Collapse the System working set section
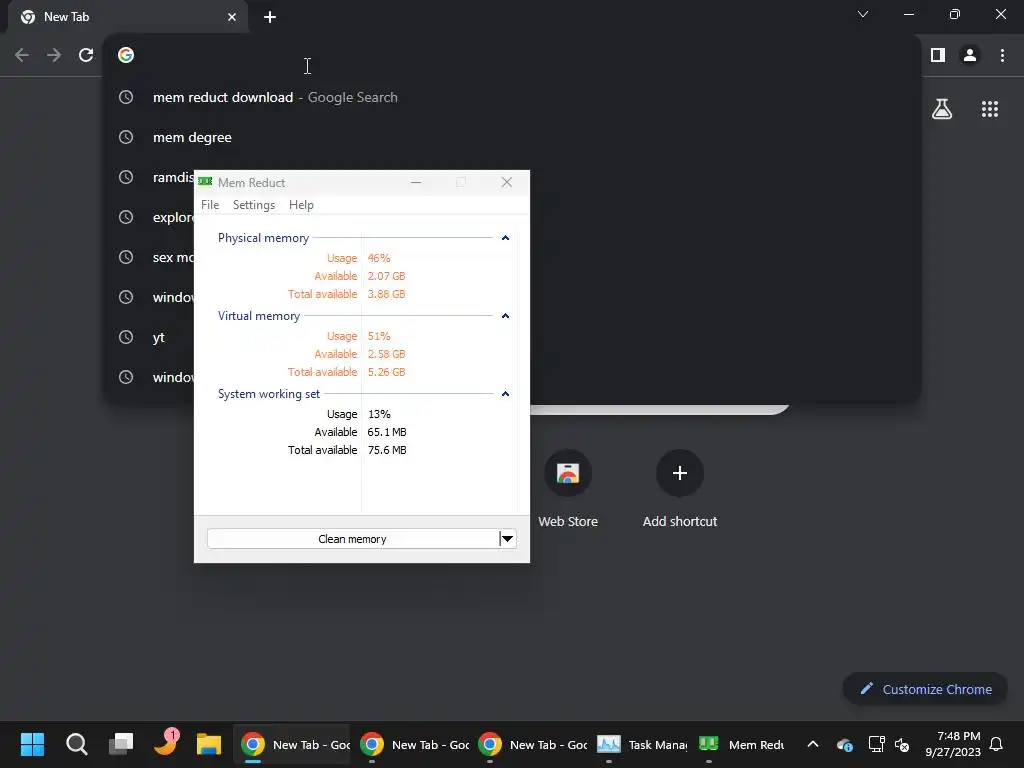 tap(505, 394)
